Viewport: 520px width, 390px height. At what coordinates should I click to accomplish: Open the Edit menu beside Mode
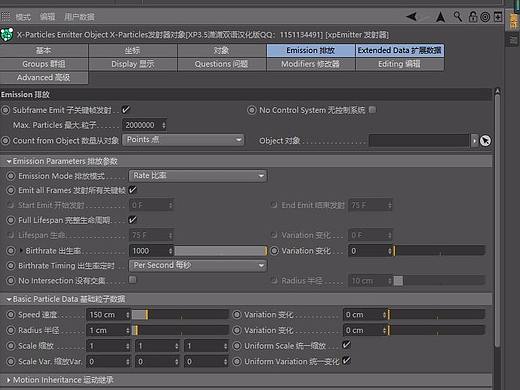point(47,17)
